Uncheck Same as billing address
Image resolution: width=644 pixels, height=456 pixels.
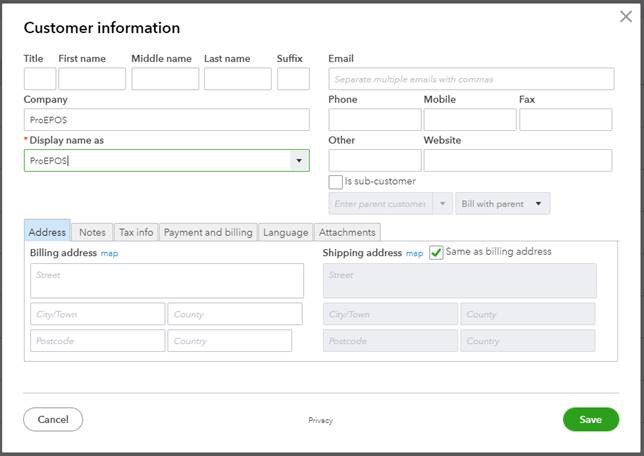[436, 252]
